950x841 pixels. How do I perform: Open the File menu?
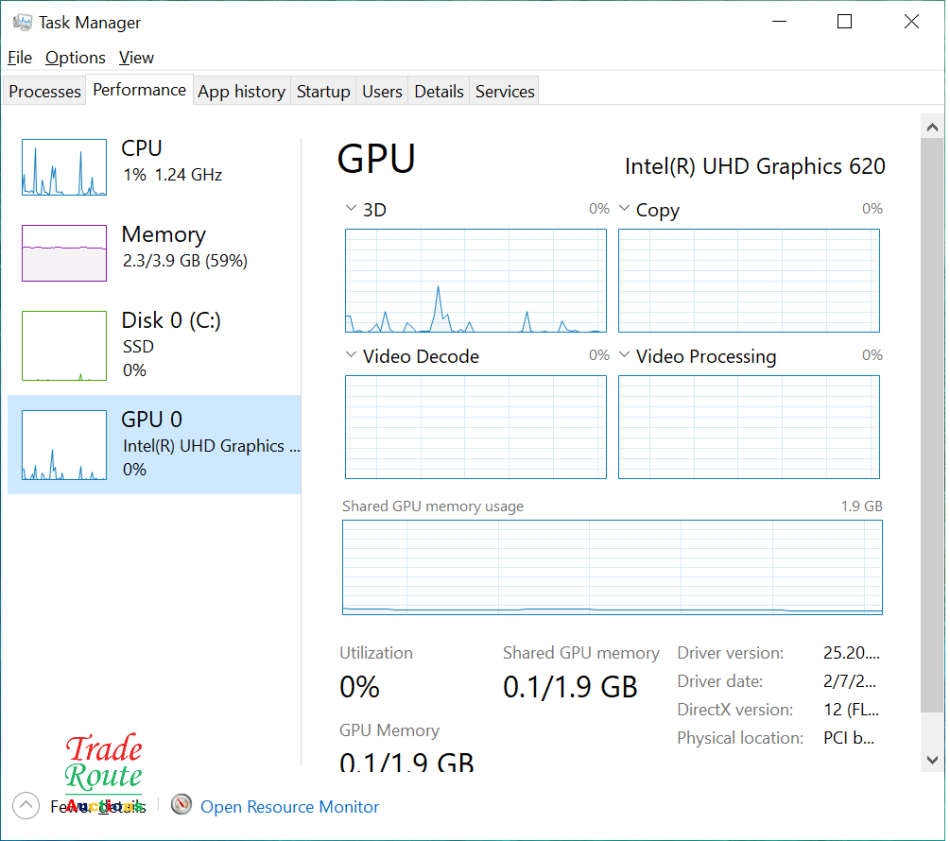(x=19, y=57)
